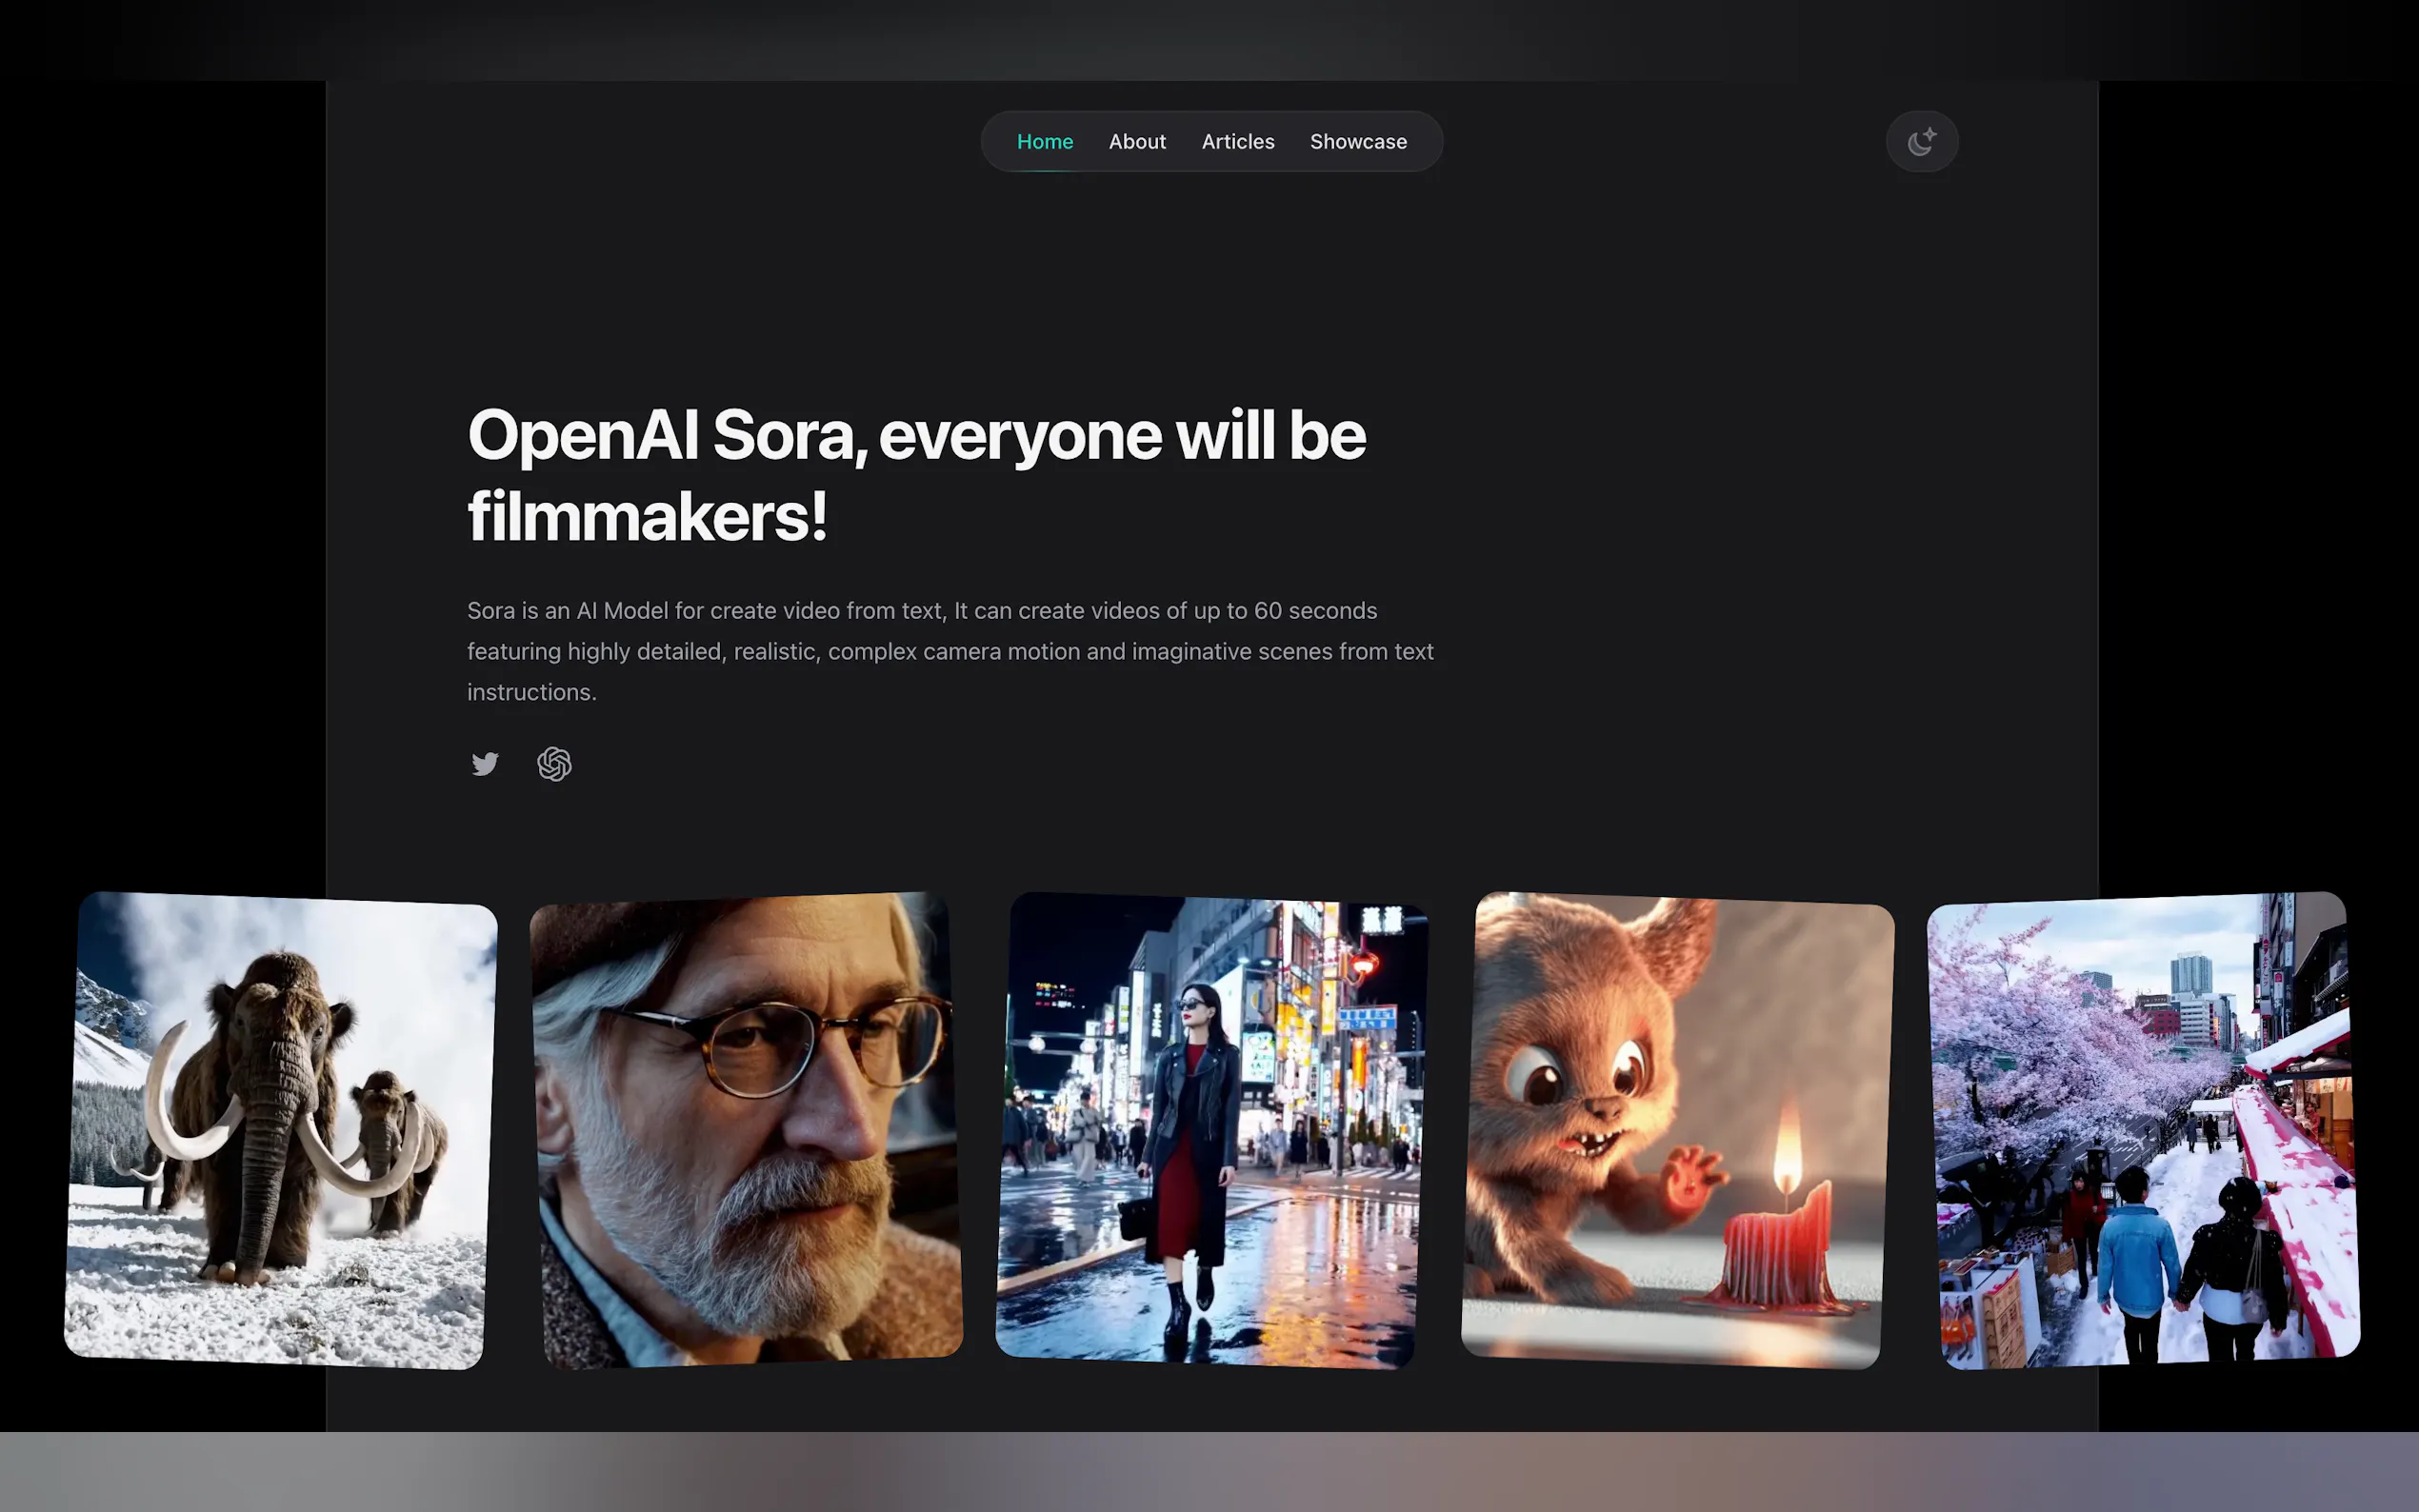Screen dimensions: 2419x1512
Task: Open the Twitter bird icon link
Action: (485, 764)
